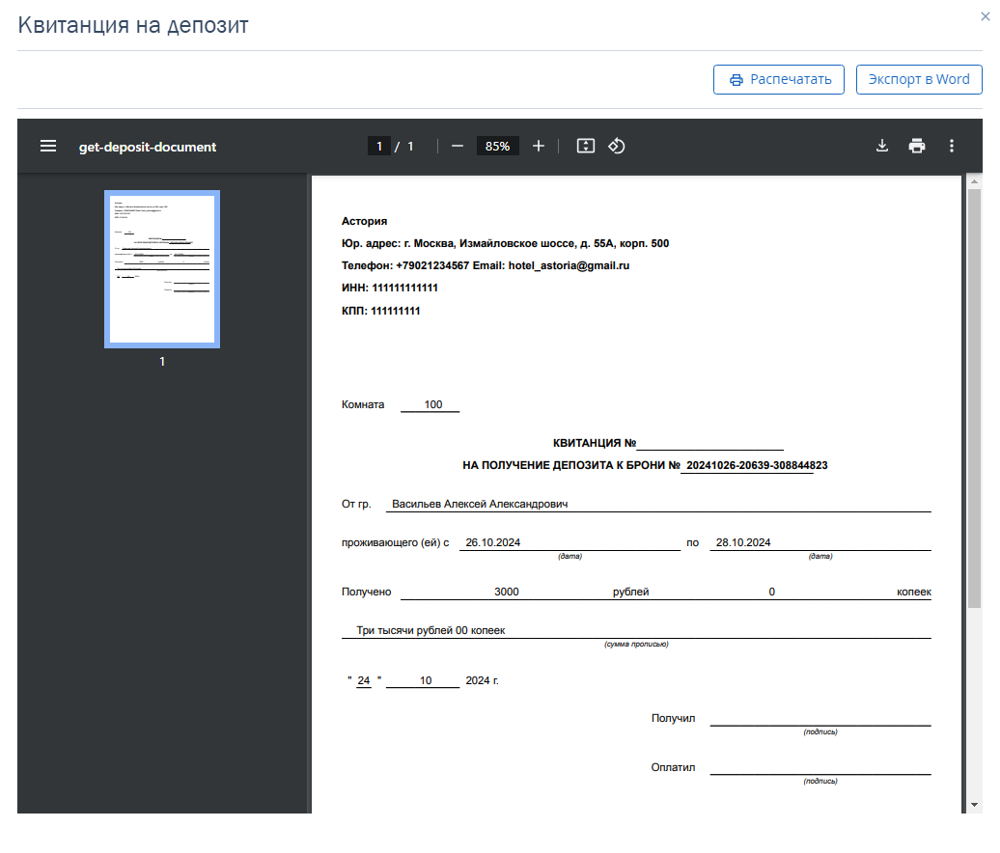1000x853 pixels.
Task: Click the page number input field
Action: 379,146
